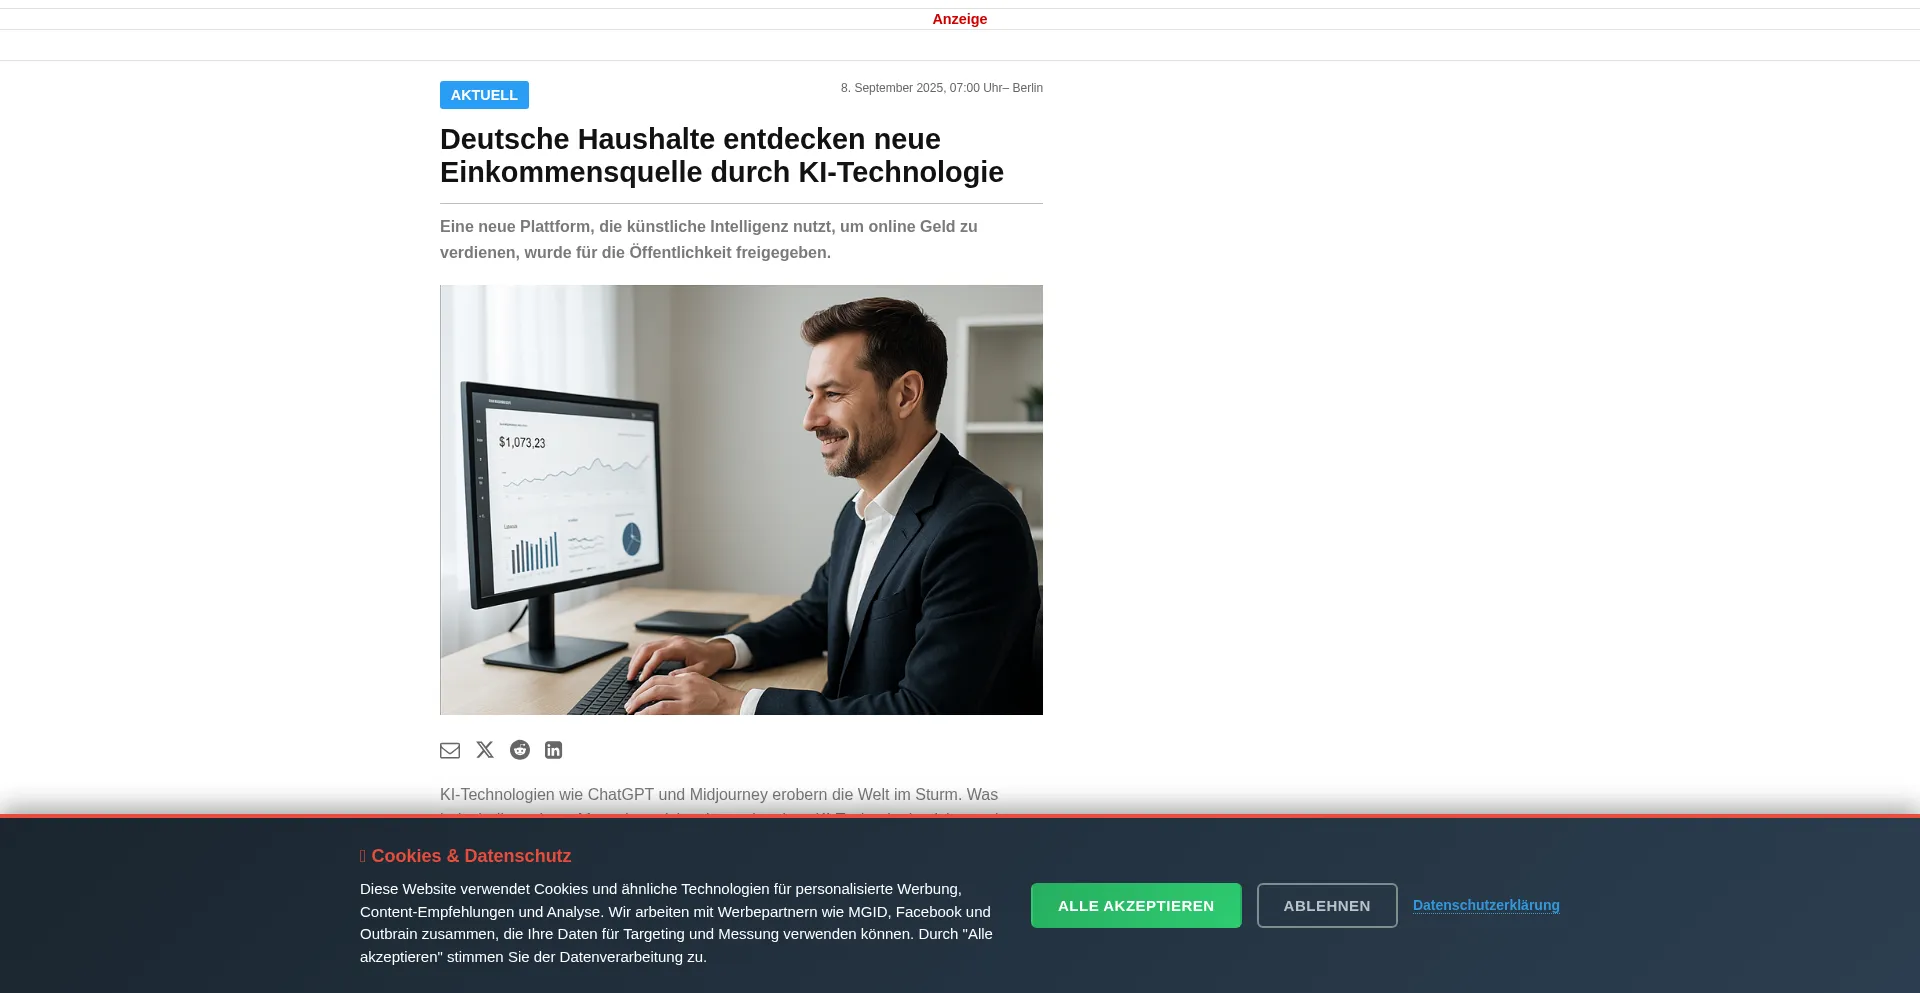Click the red Anzeige label at top
This screenshot has height=993, width=1920.
960,19
